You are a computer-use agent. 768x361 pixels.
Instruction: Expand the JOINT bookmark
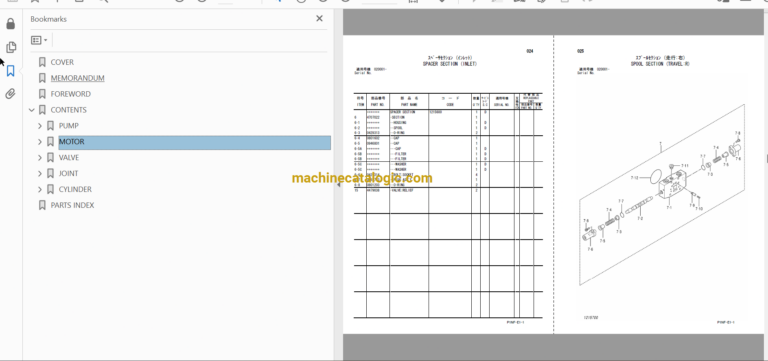[x=40, y=173]
